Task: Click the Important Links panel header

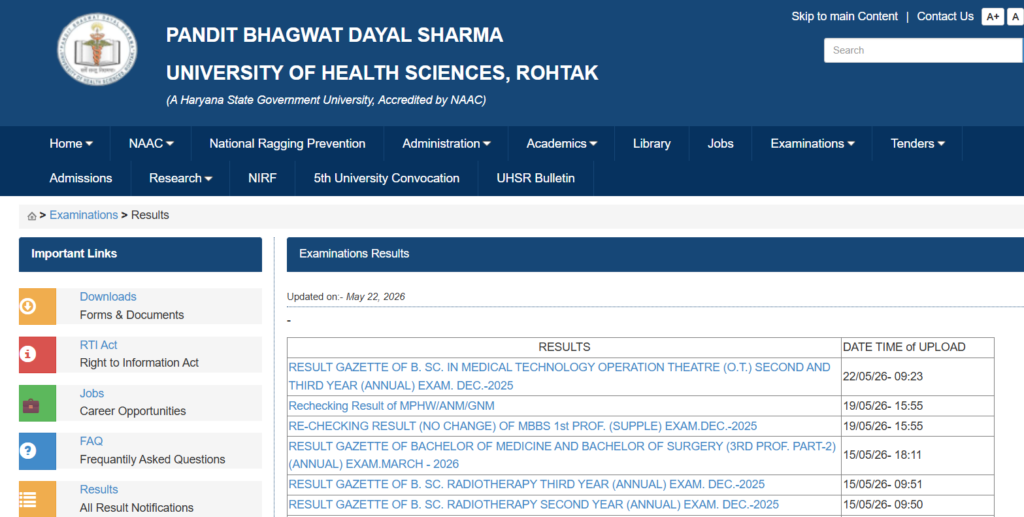Action: click(x=140, y=254)
